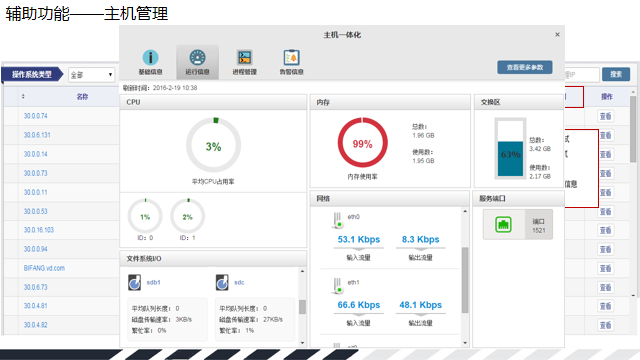Click the CPU ID 0 gauge showing 1%
This screenshot has height=360, width=640.
pyautogui.click(x=145, y=216)
